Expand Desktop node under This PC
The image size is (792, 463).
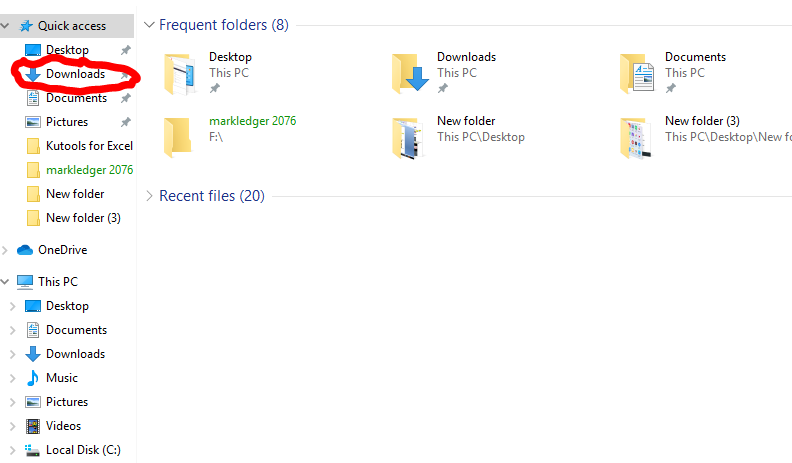coord(13,306)
